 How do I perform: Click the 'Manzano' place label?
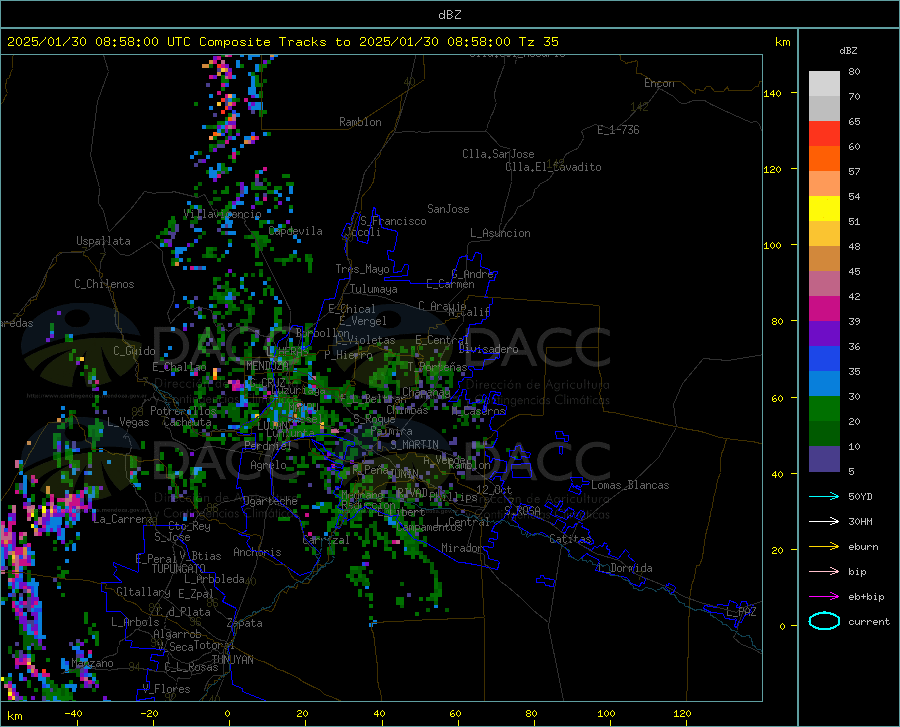(92, 663)
